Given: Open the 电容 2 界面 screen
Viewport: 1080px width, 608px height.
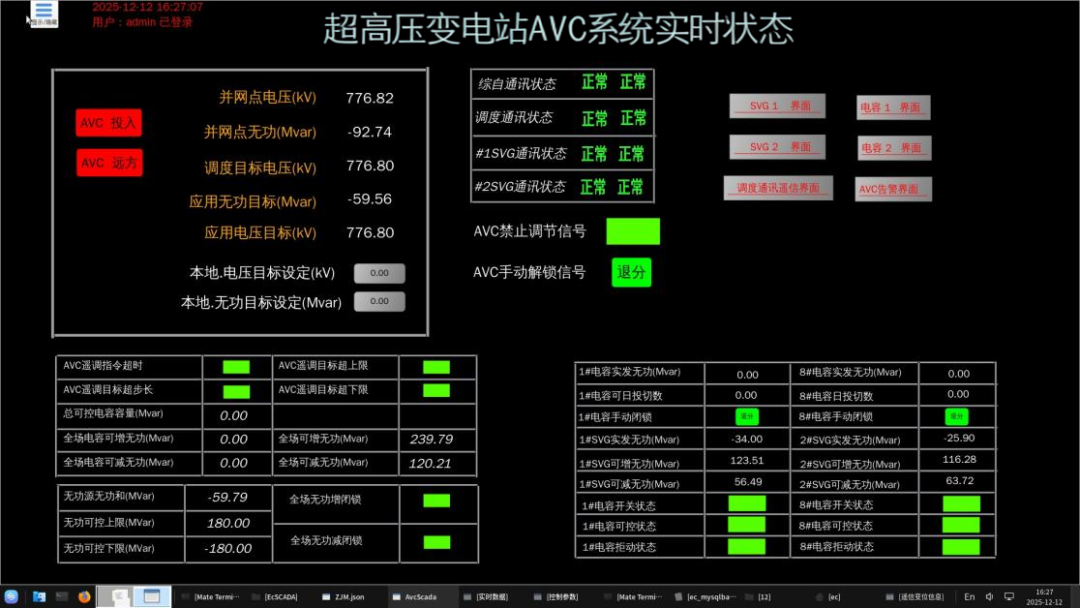Looking at the screenshot, I should [892, 146].
